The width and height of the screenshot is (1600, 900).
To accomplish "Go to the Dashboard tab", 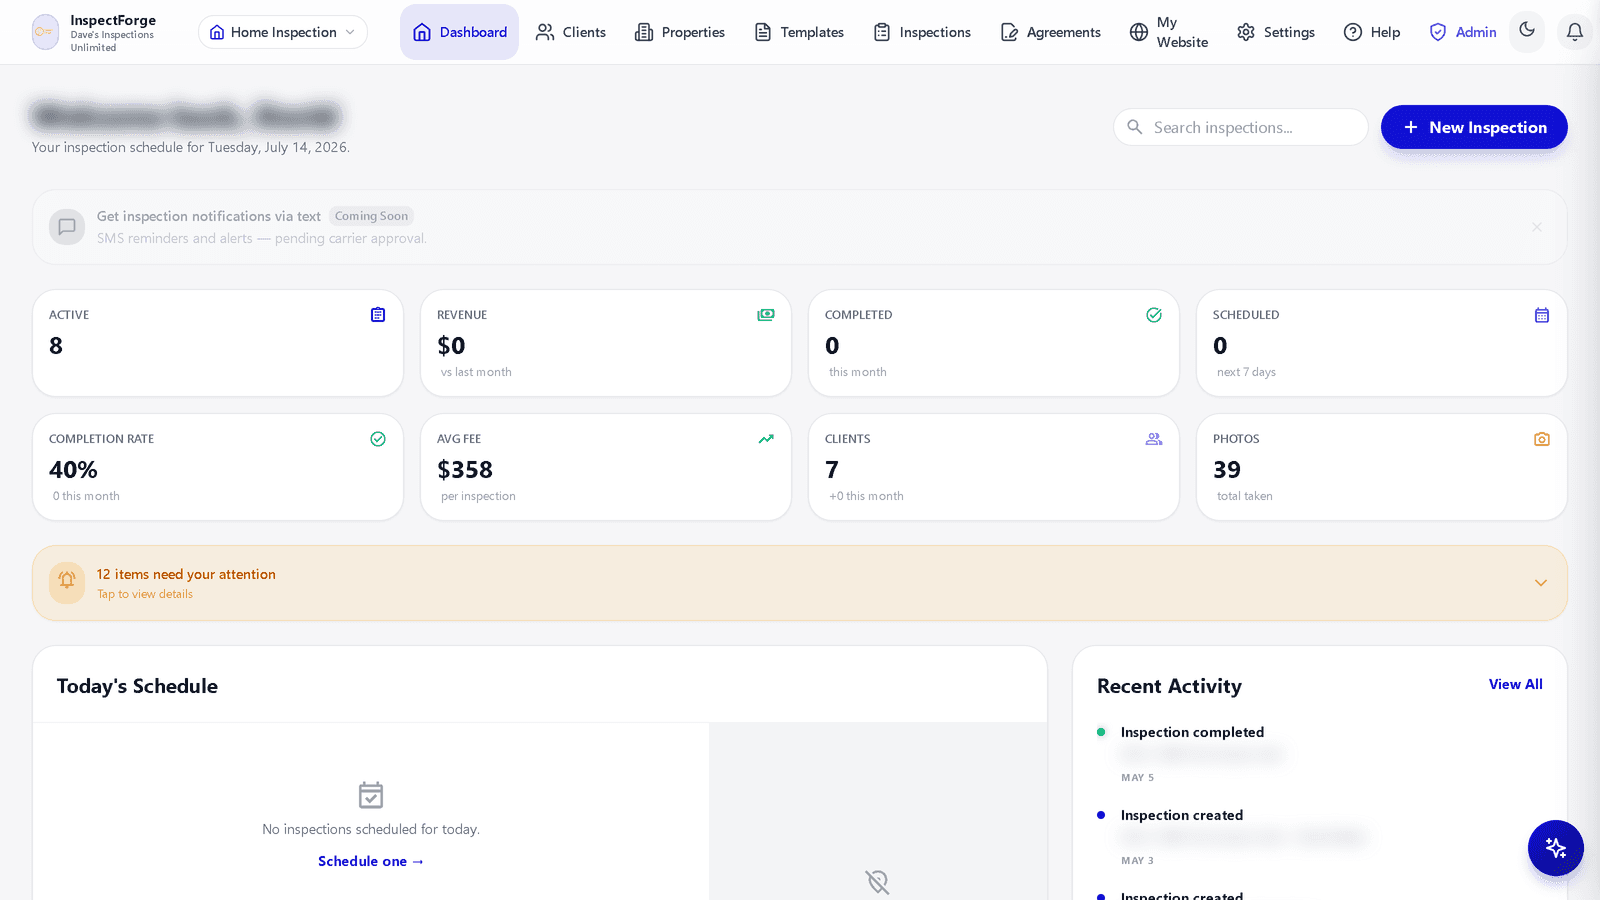I will [x=459, y=32].
